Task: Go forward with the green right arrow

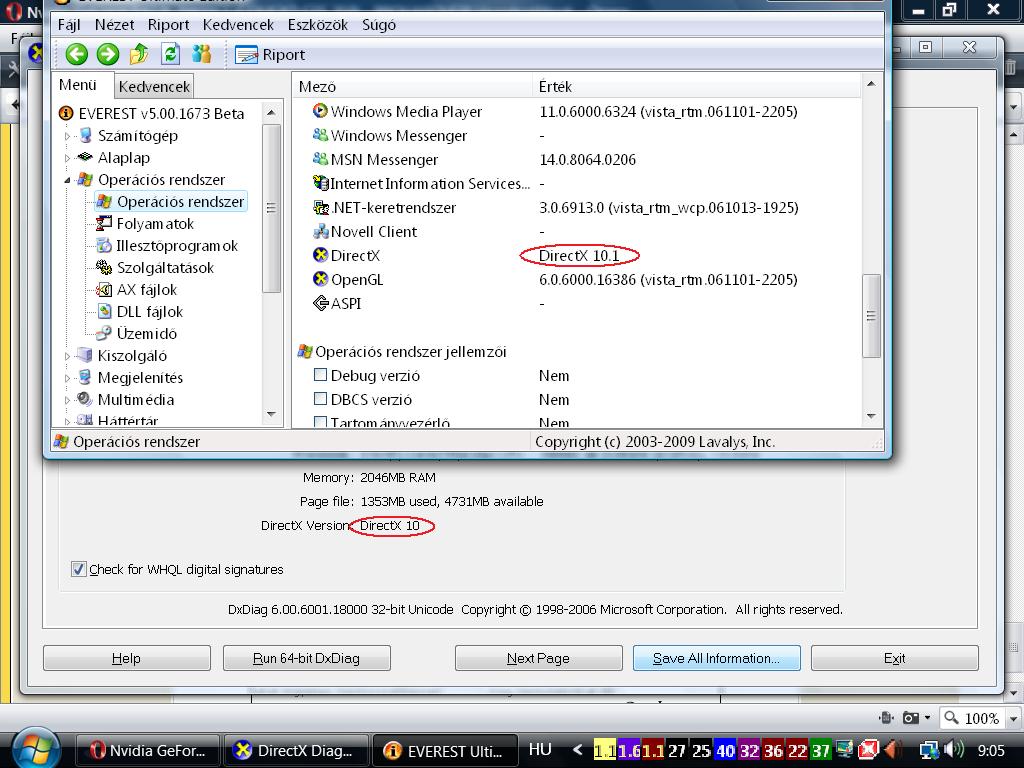Action: (108, 54)
